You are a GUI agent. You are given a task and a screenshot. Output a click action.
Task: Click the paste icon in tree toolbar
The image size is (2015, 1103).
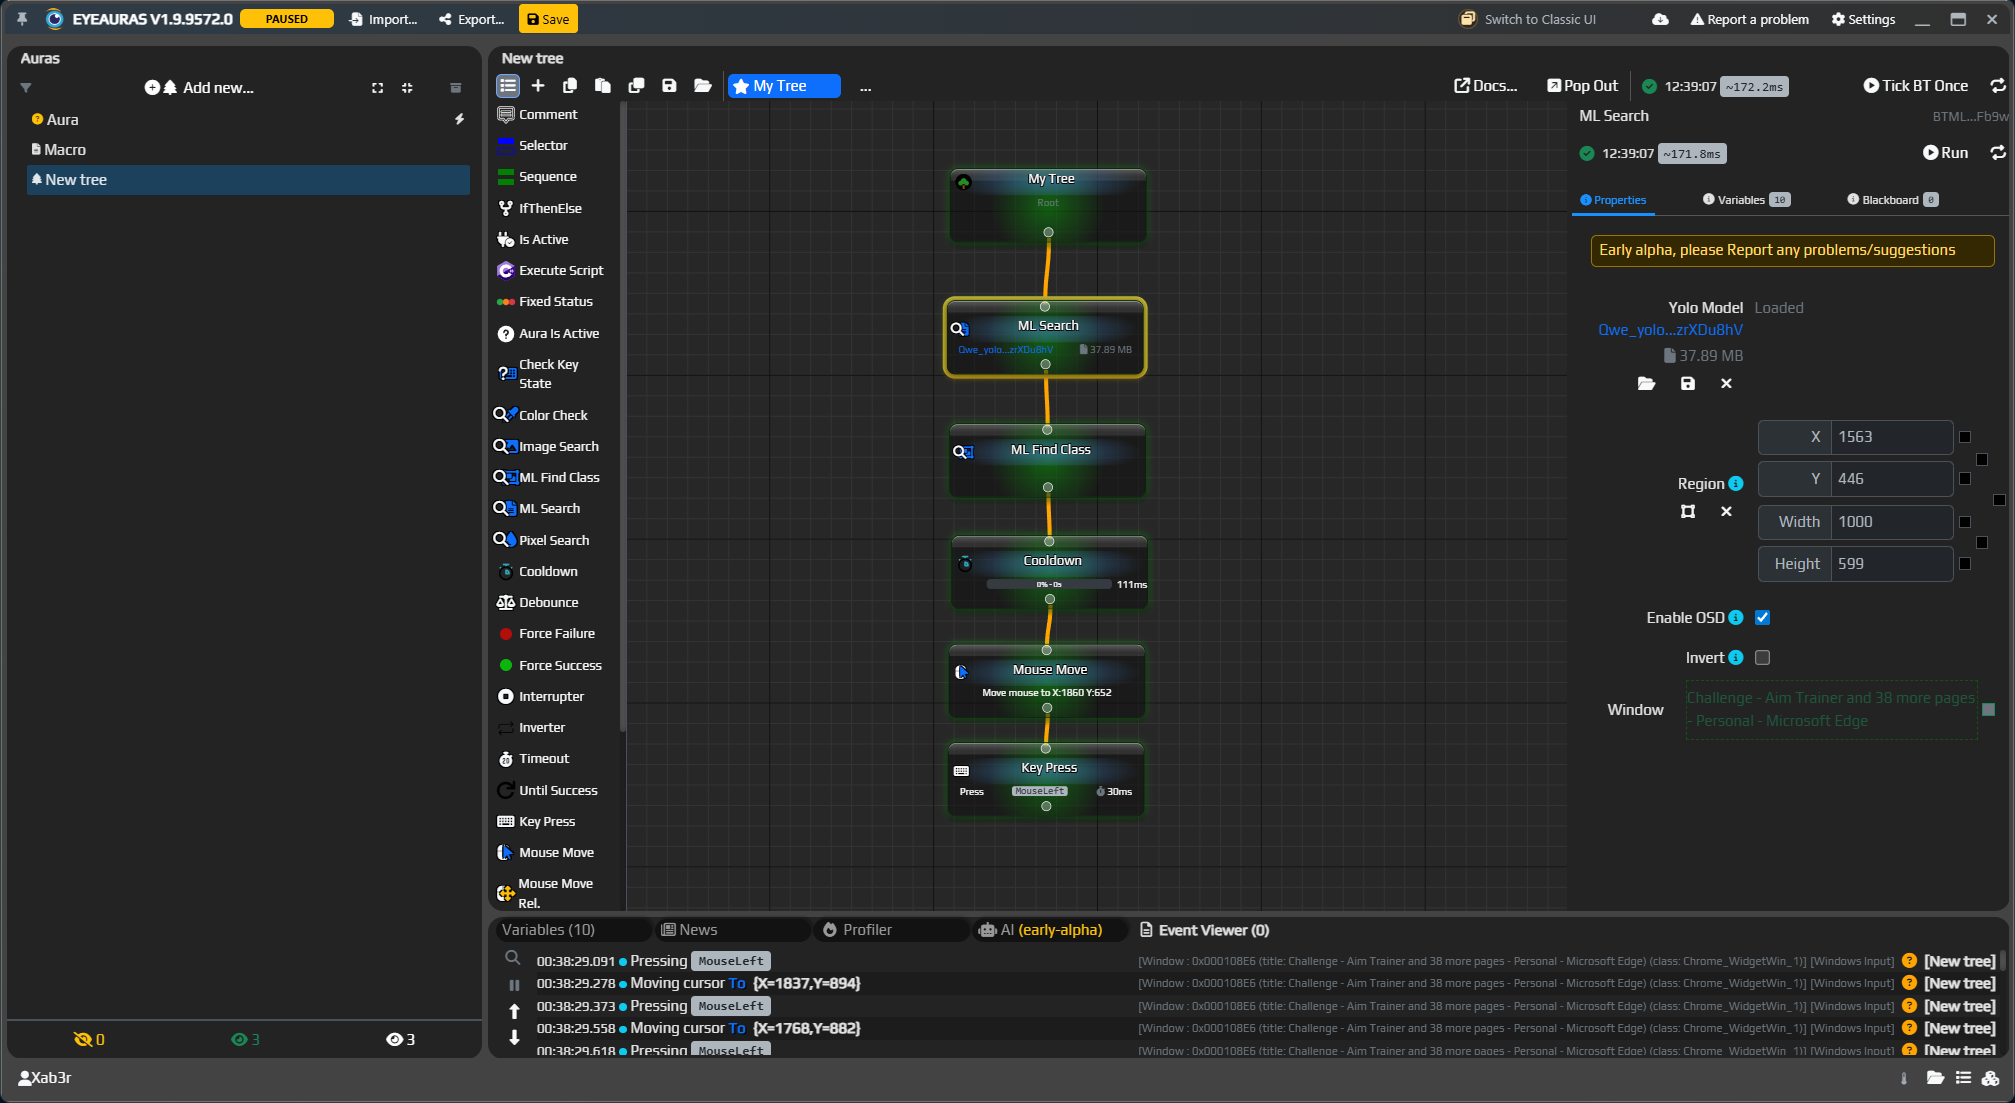pos(603,86)
